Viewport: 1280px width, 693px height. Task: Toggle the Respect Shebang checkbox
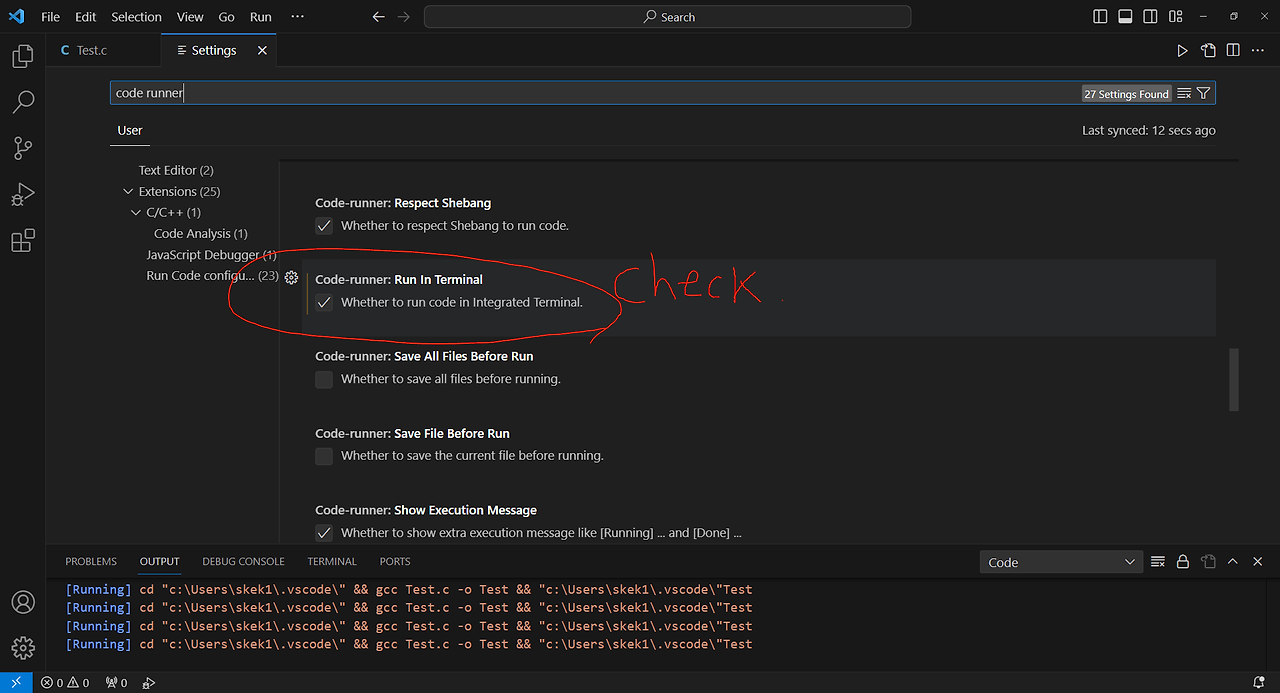(x=324, y=226)
